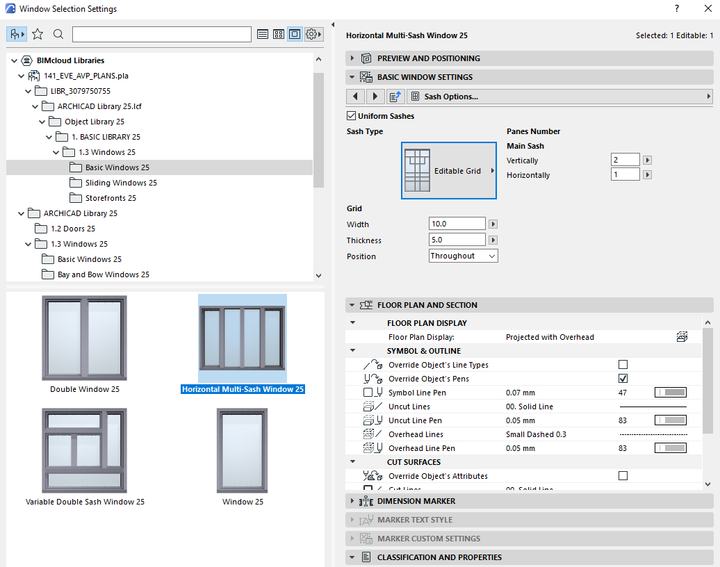Image resolution: width=720 pixels, height=567 pixels.
Task: Enable Override Object's Line Types checkbox
Action: coord(623,365)
